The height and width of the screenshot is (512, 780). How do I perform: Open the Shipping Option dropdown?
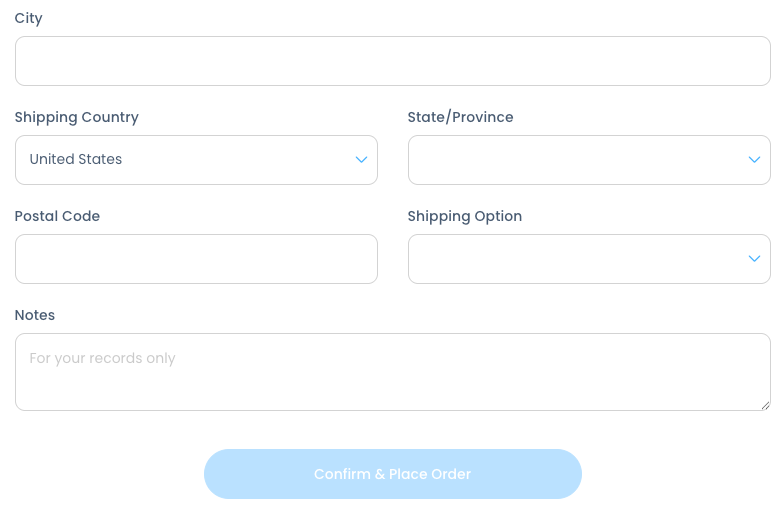coord(589,259)
